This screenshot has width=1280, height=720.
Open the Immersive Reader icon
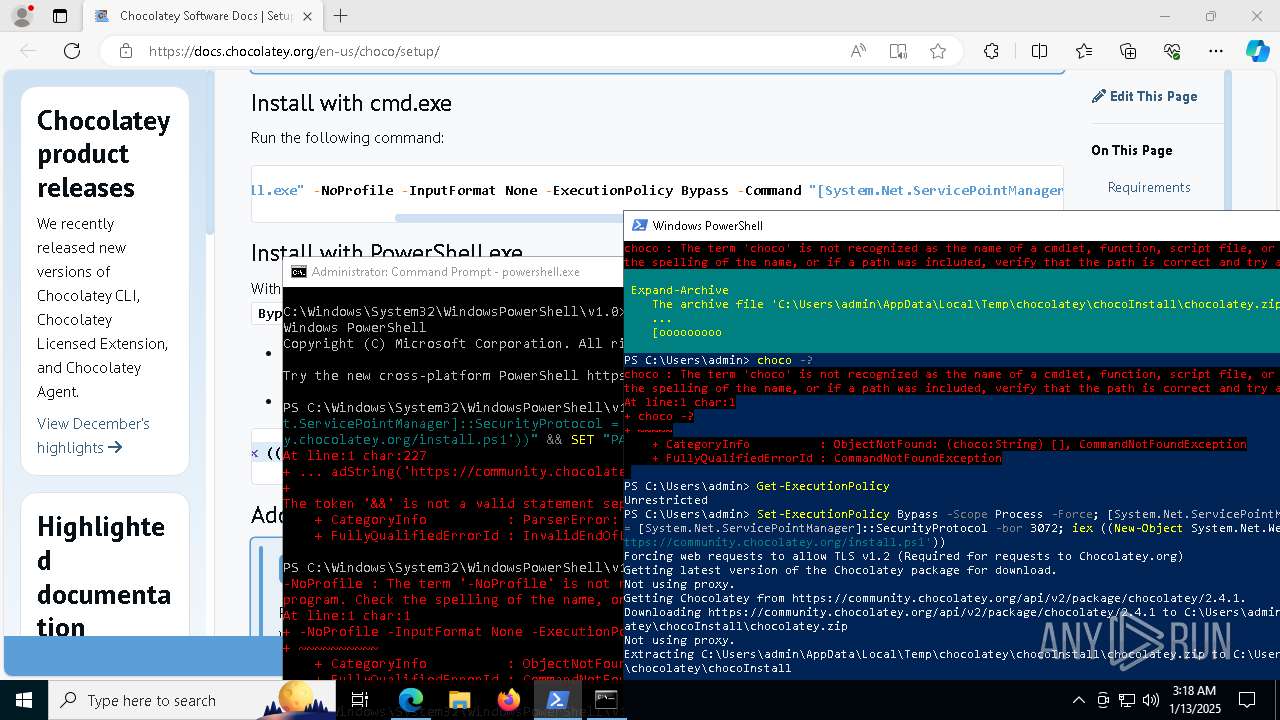(x=898, y=51)
